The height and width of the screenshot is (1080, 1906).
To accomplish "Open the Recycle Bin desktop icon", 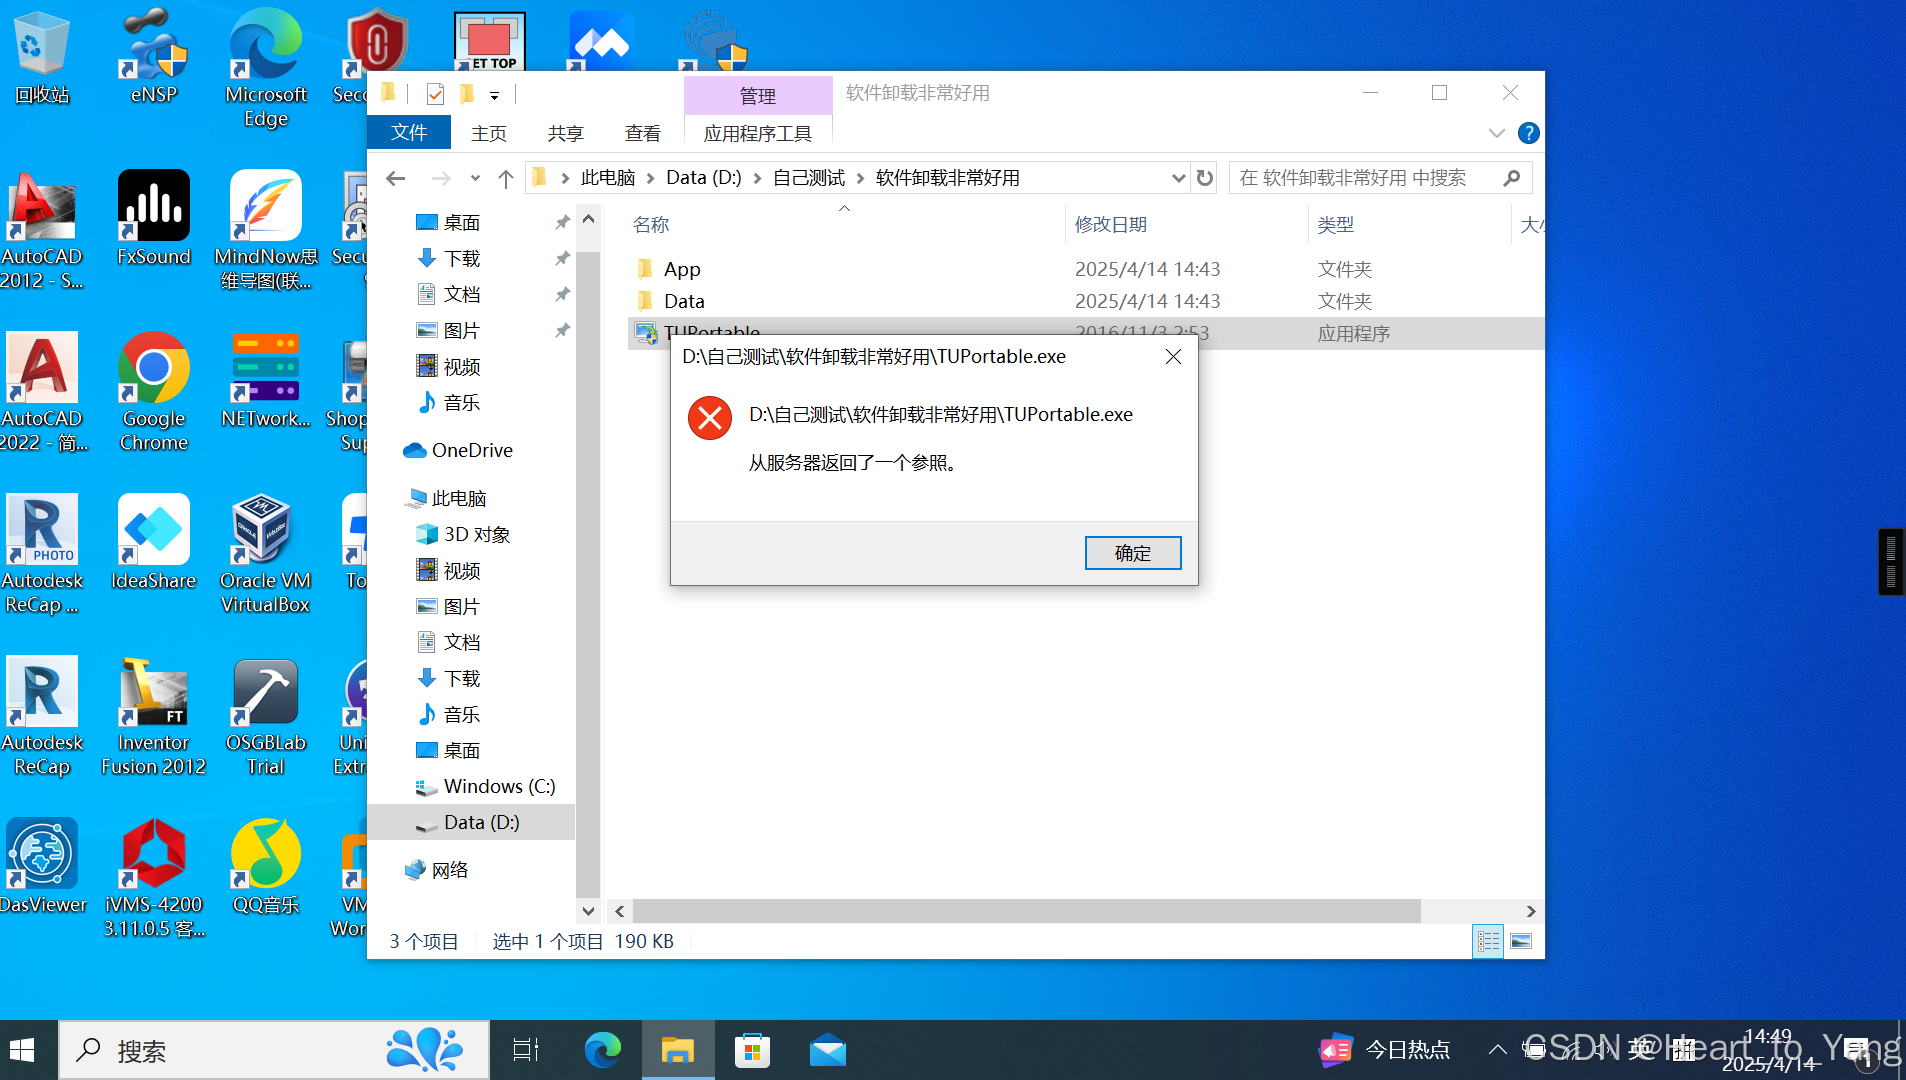I will pos(42,58).
